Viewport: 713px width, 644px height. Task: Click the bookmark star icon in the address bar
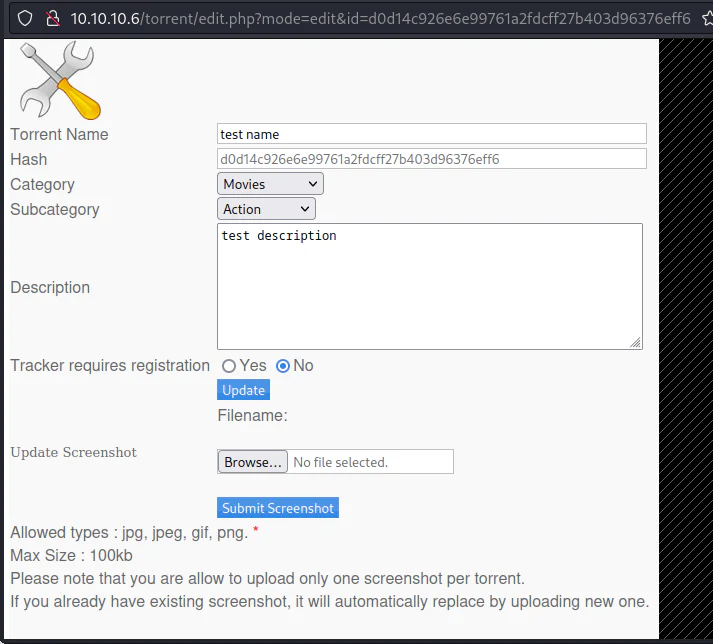click(708, 19)
